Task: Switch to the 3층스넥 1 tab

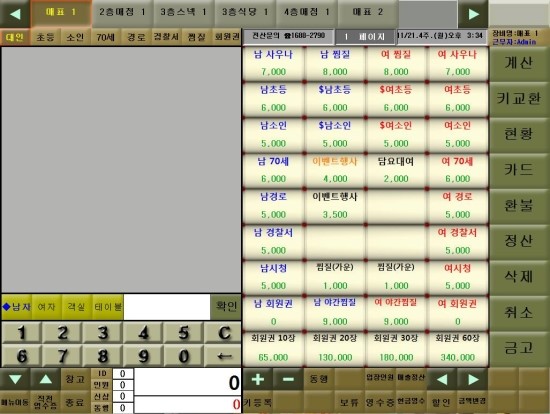Action: (183, 13)
